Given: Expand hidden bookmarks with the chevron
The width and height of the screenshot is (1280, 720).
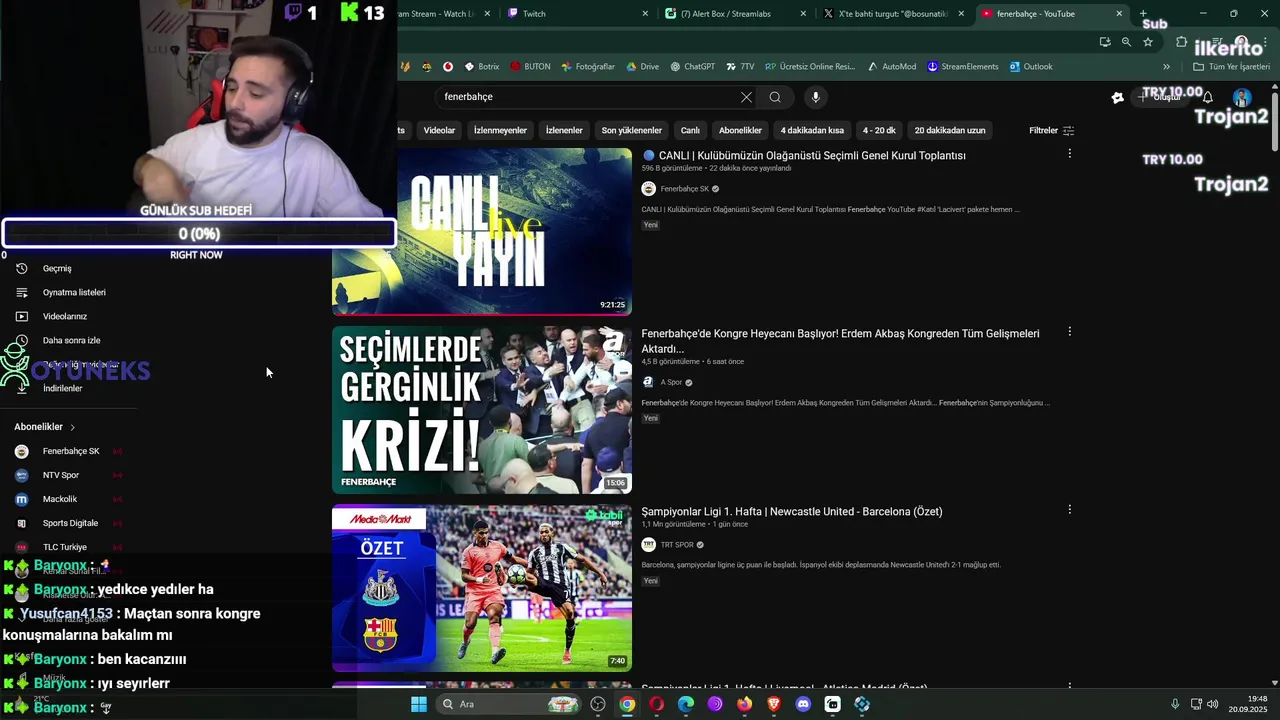Looking at the screenshot, I should pyautogui.click(x=1166, y=67).
